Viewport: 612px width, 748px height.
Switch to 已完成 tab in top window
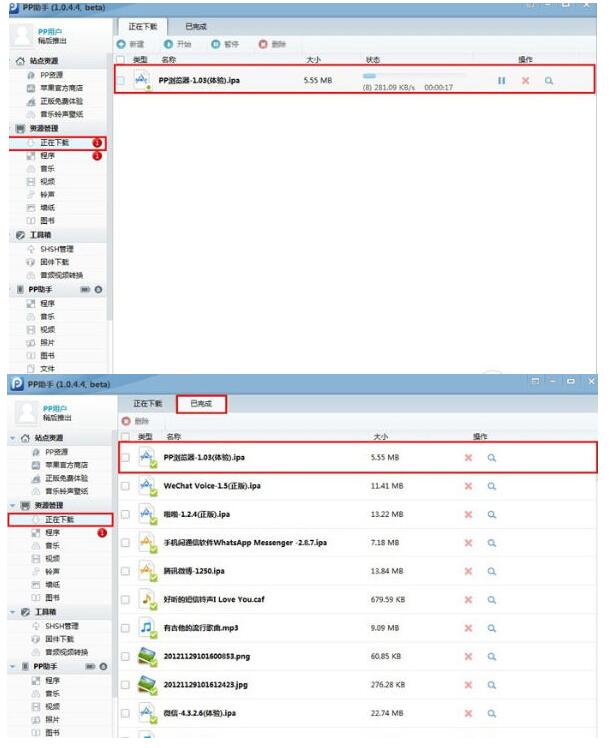[196, 26]
